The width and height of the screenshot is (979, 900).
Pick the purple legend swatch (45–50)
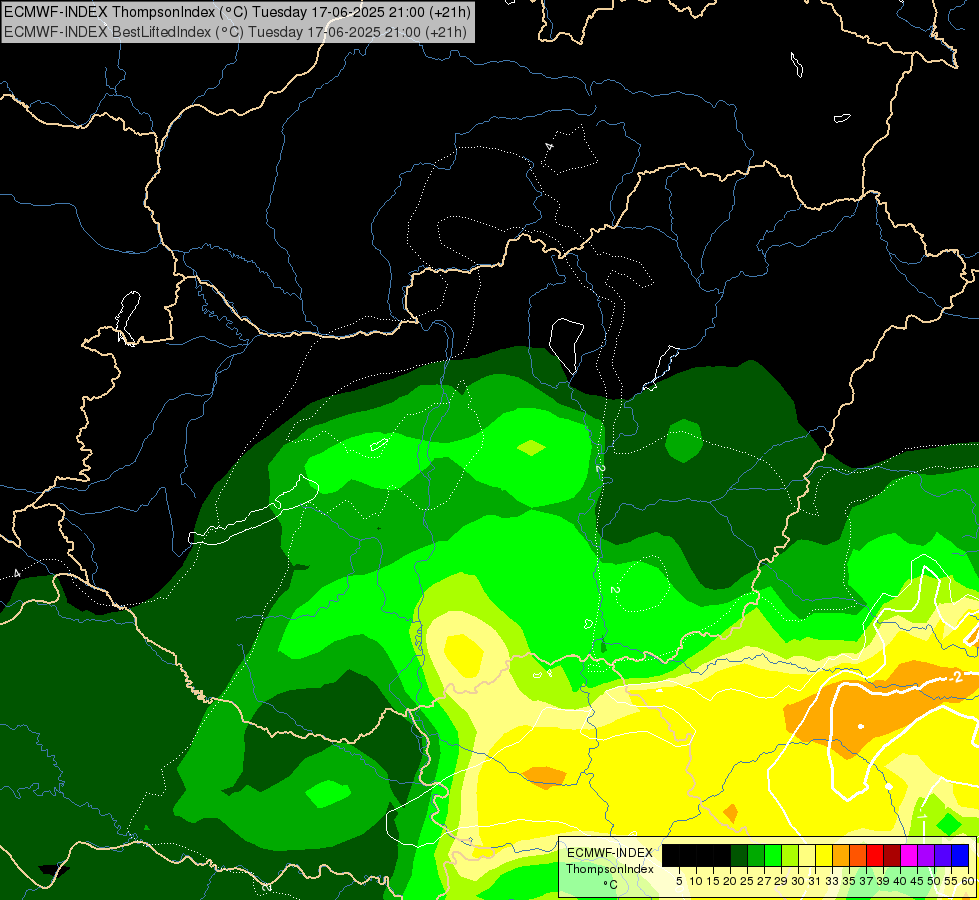[x=927, y=855]
